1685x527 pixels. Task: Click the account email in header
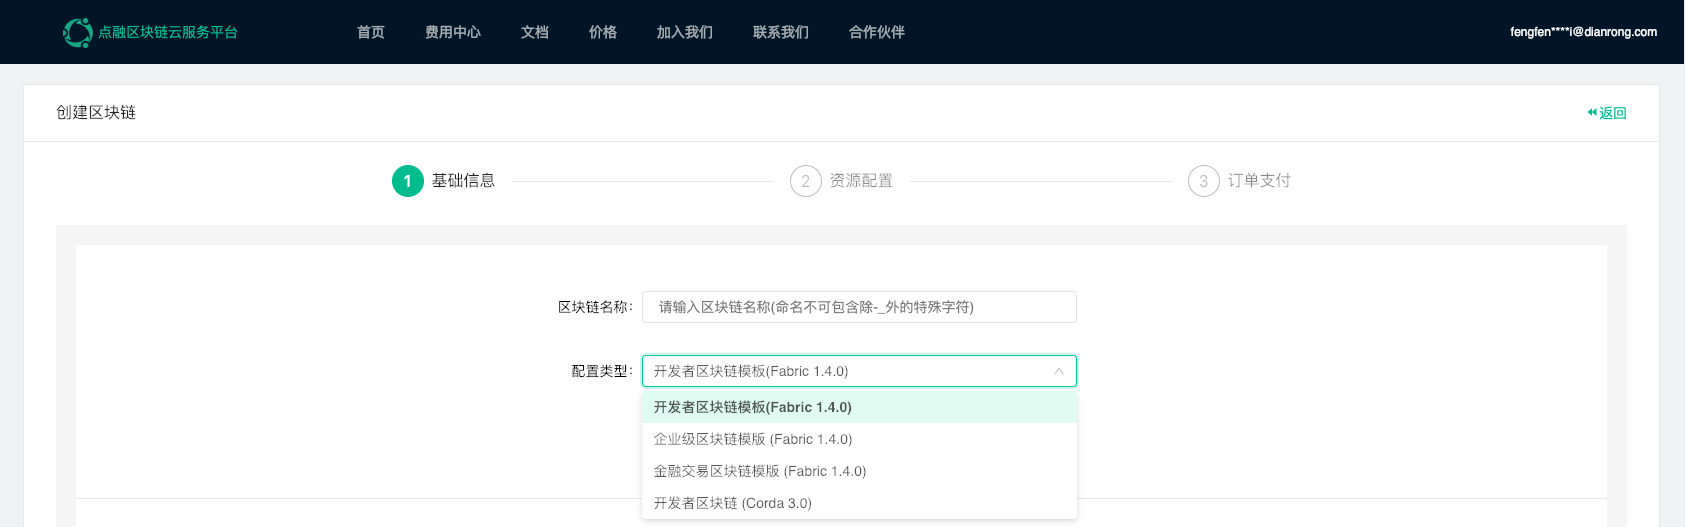click(1583, 32)
